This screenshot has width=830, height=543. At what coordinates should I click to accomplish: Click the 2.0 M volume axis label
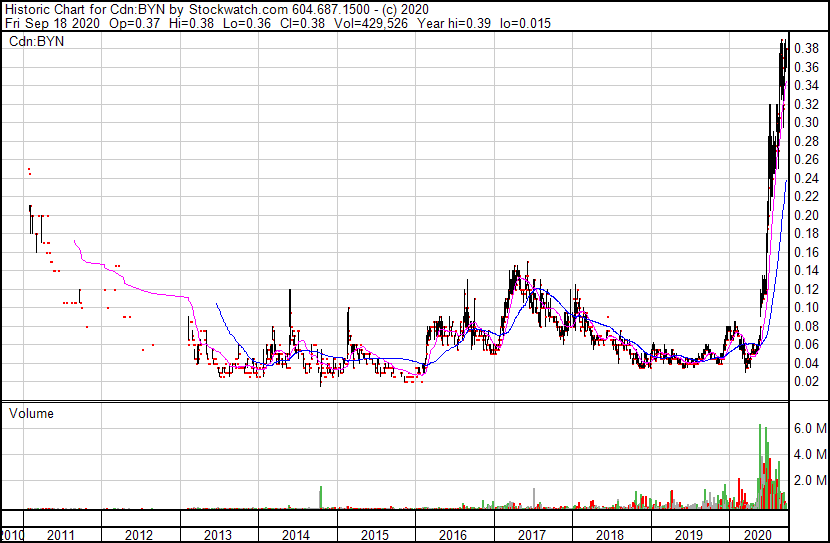pos(810,481)
